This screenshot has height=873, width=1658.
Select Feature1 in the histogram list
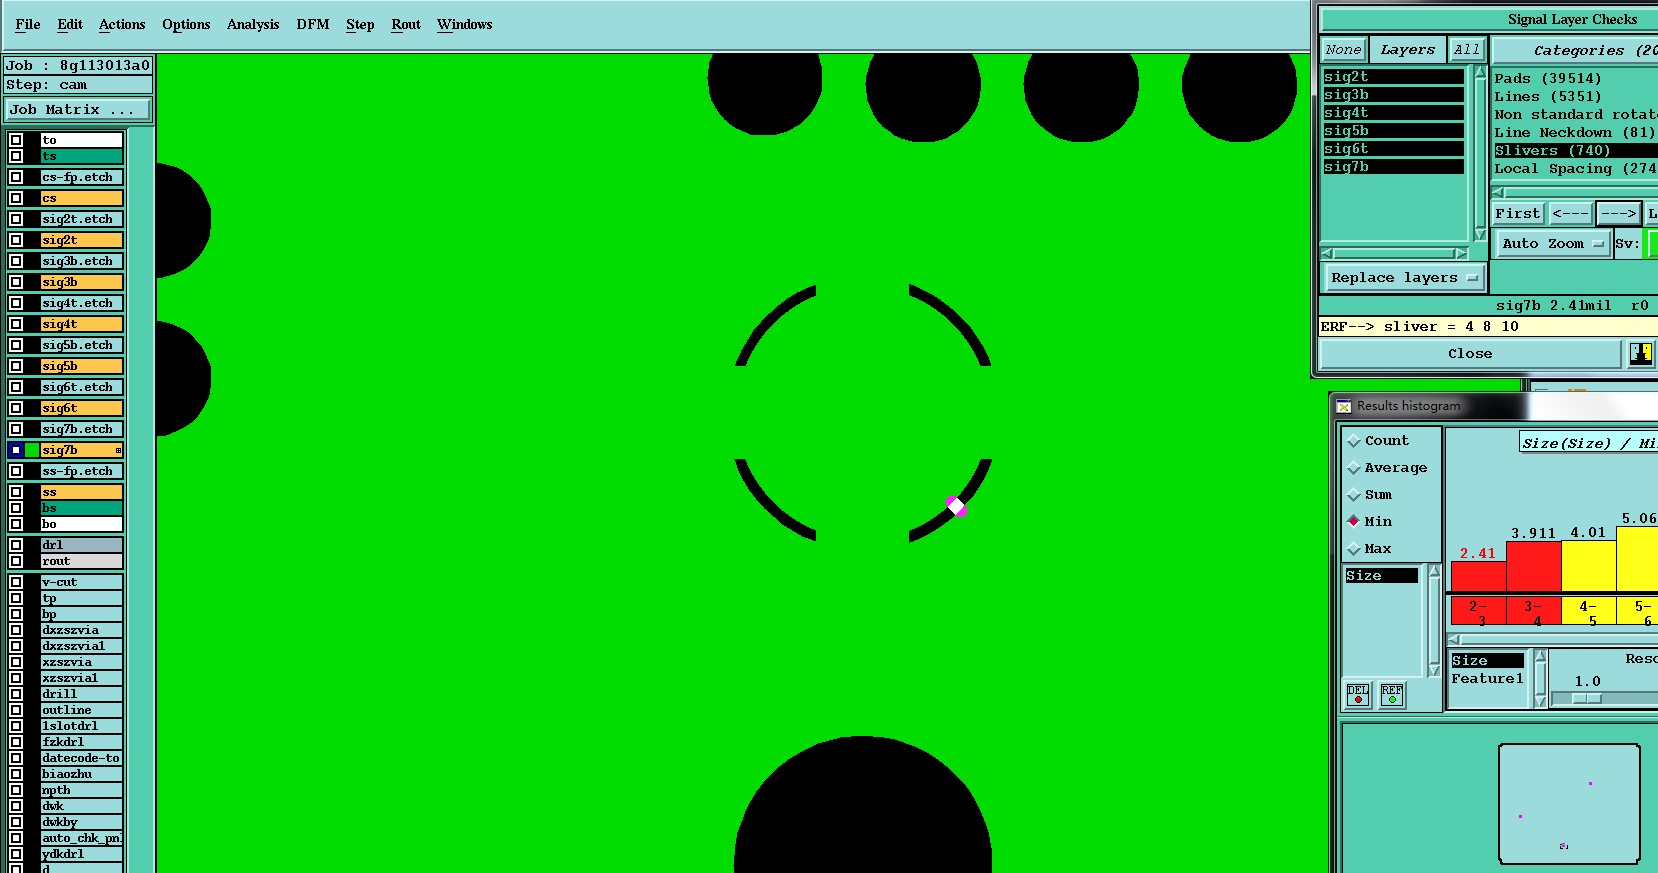pos(1487,678)
